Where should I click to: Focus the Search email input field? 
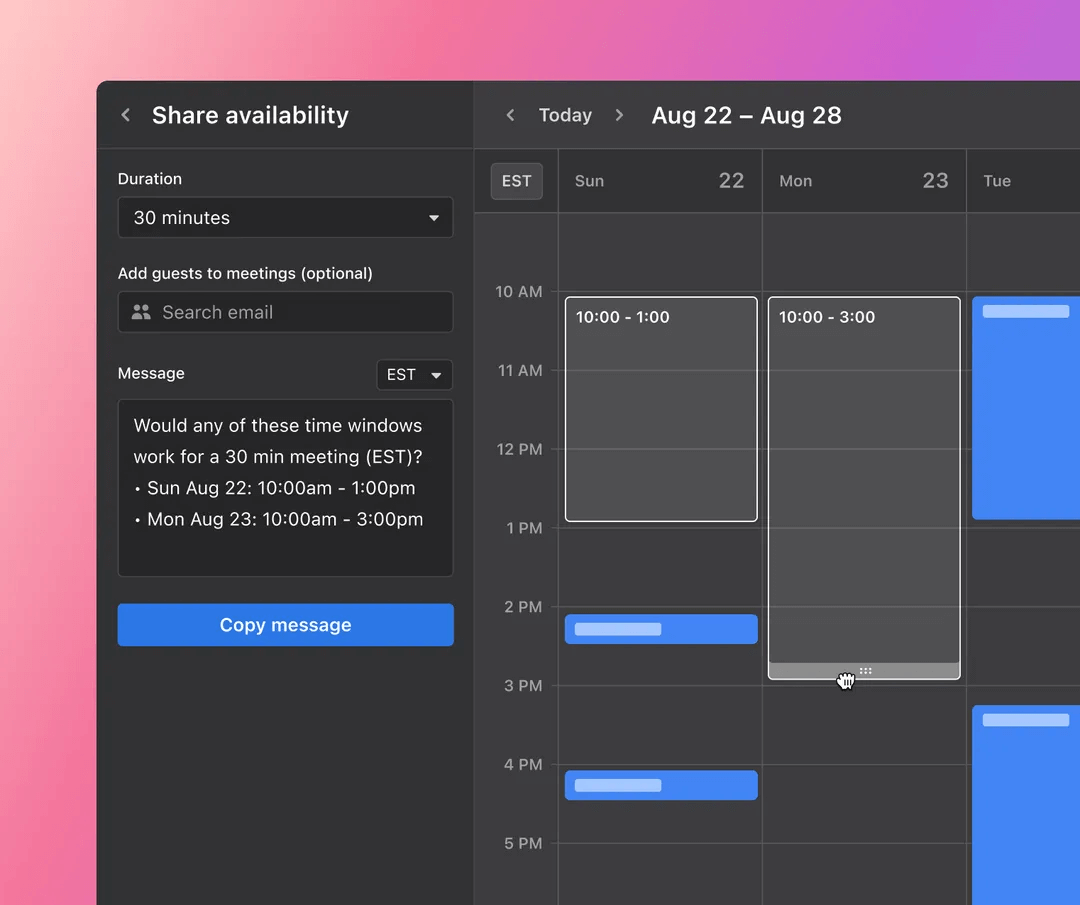pos(285,312)
